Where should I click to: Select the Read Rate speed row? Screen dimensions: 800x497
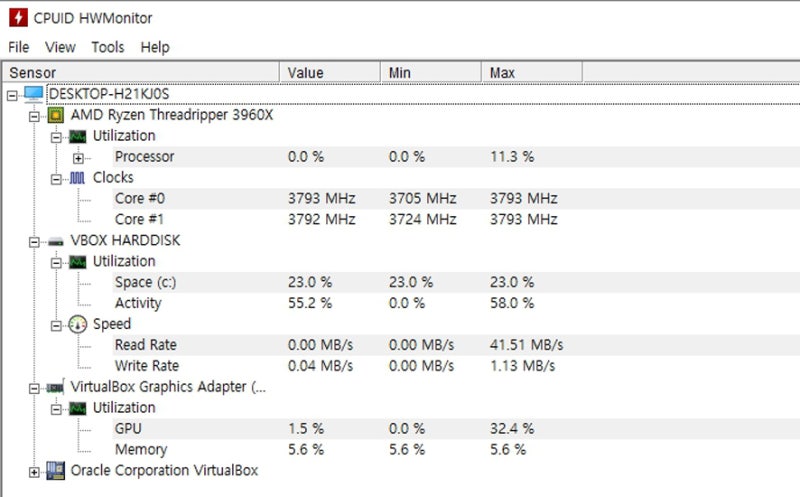(x=145, y=345)
